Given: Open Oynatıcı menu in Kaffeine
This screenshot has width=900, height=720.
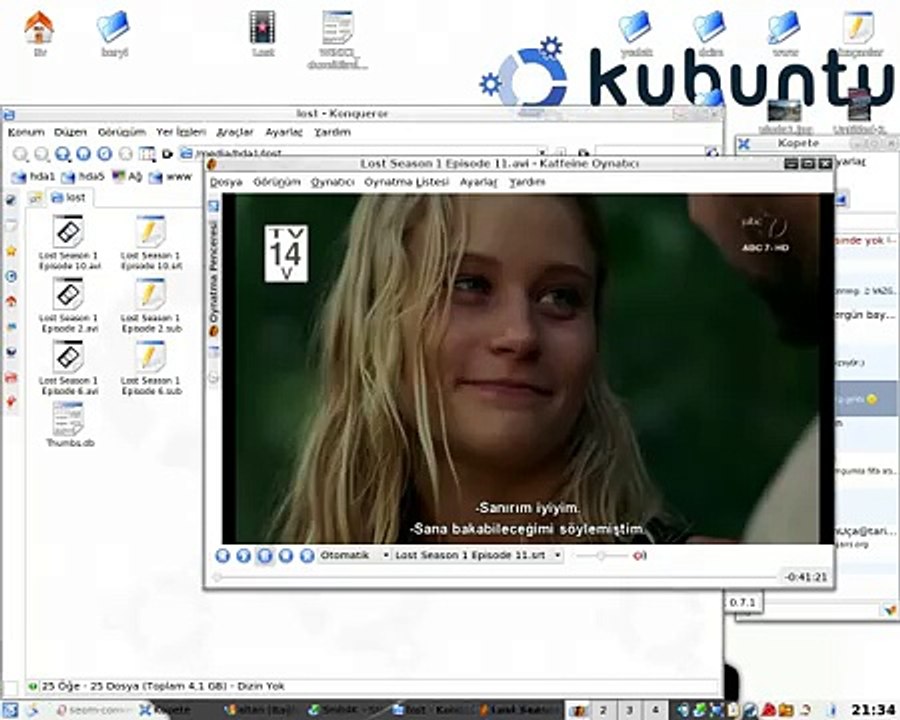Looking at the screenshot, I should 333,182.
